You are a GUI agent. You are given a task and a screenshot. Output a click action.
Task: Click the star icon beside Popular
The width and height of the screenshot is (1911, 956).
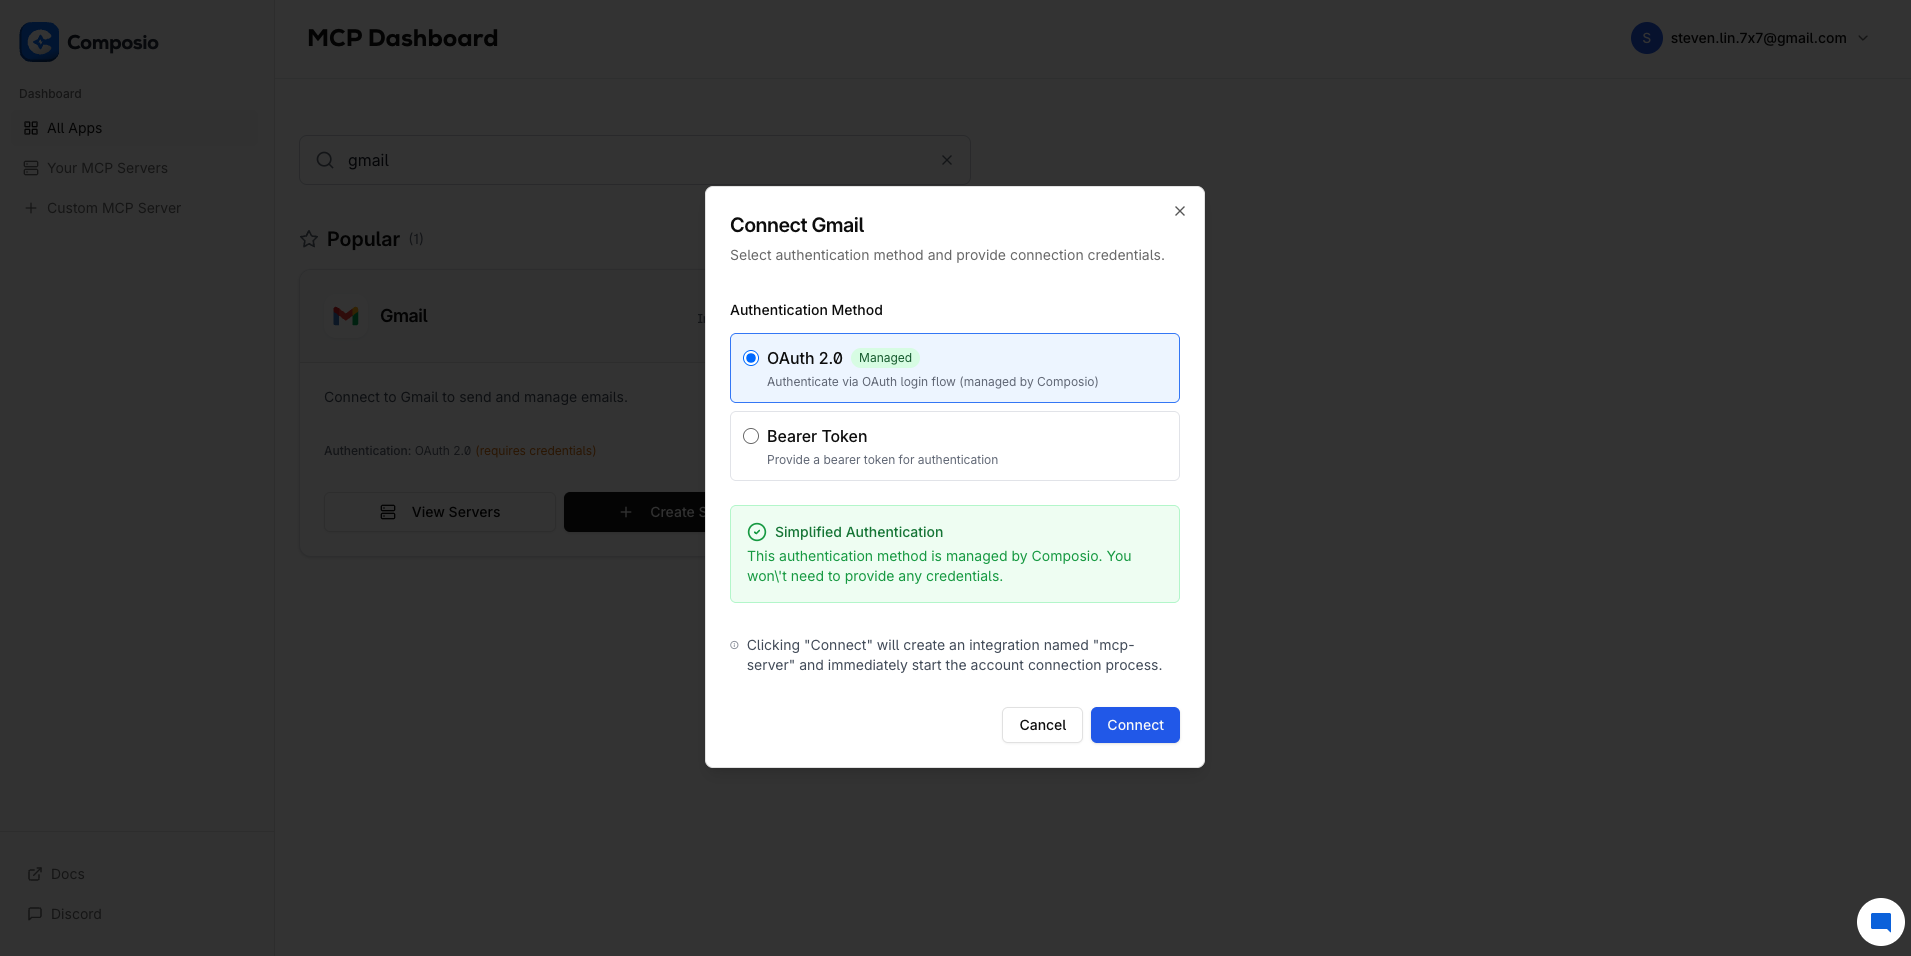309,238
